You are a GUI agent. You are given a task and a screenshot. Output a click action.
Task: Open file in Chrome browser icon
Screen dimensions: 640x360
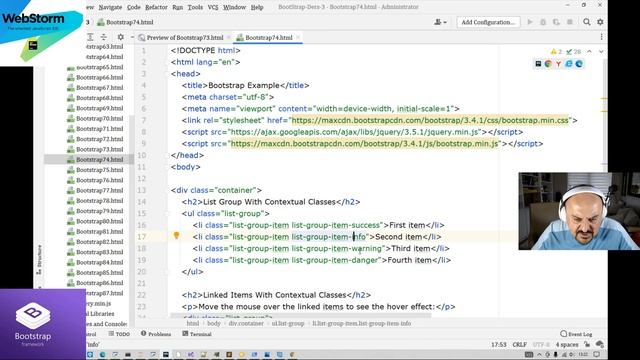pyautogui.click(x=548, y=64)
